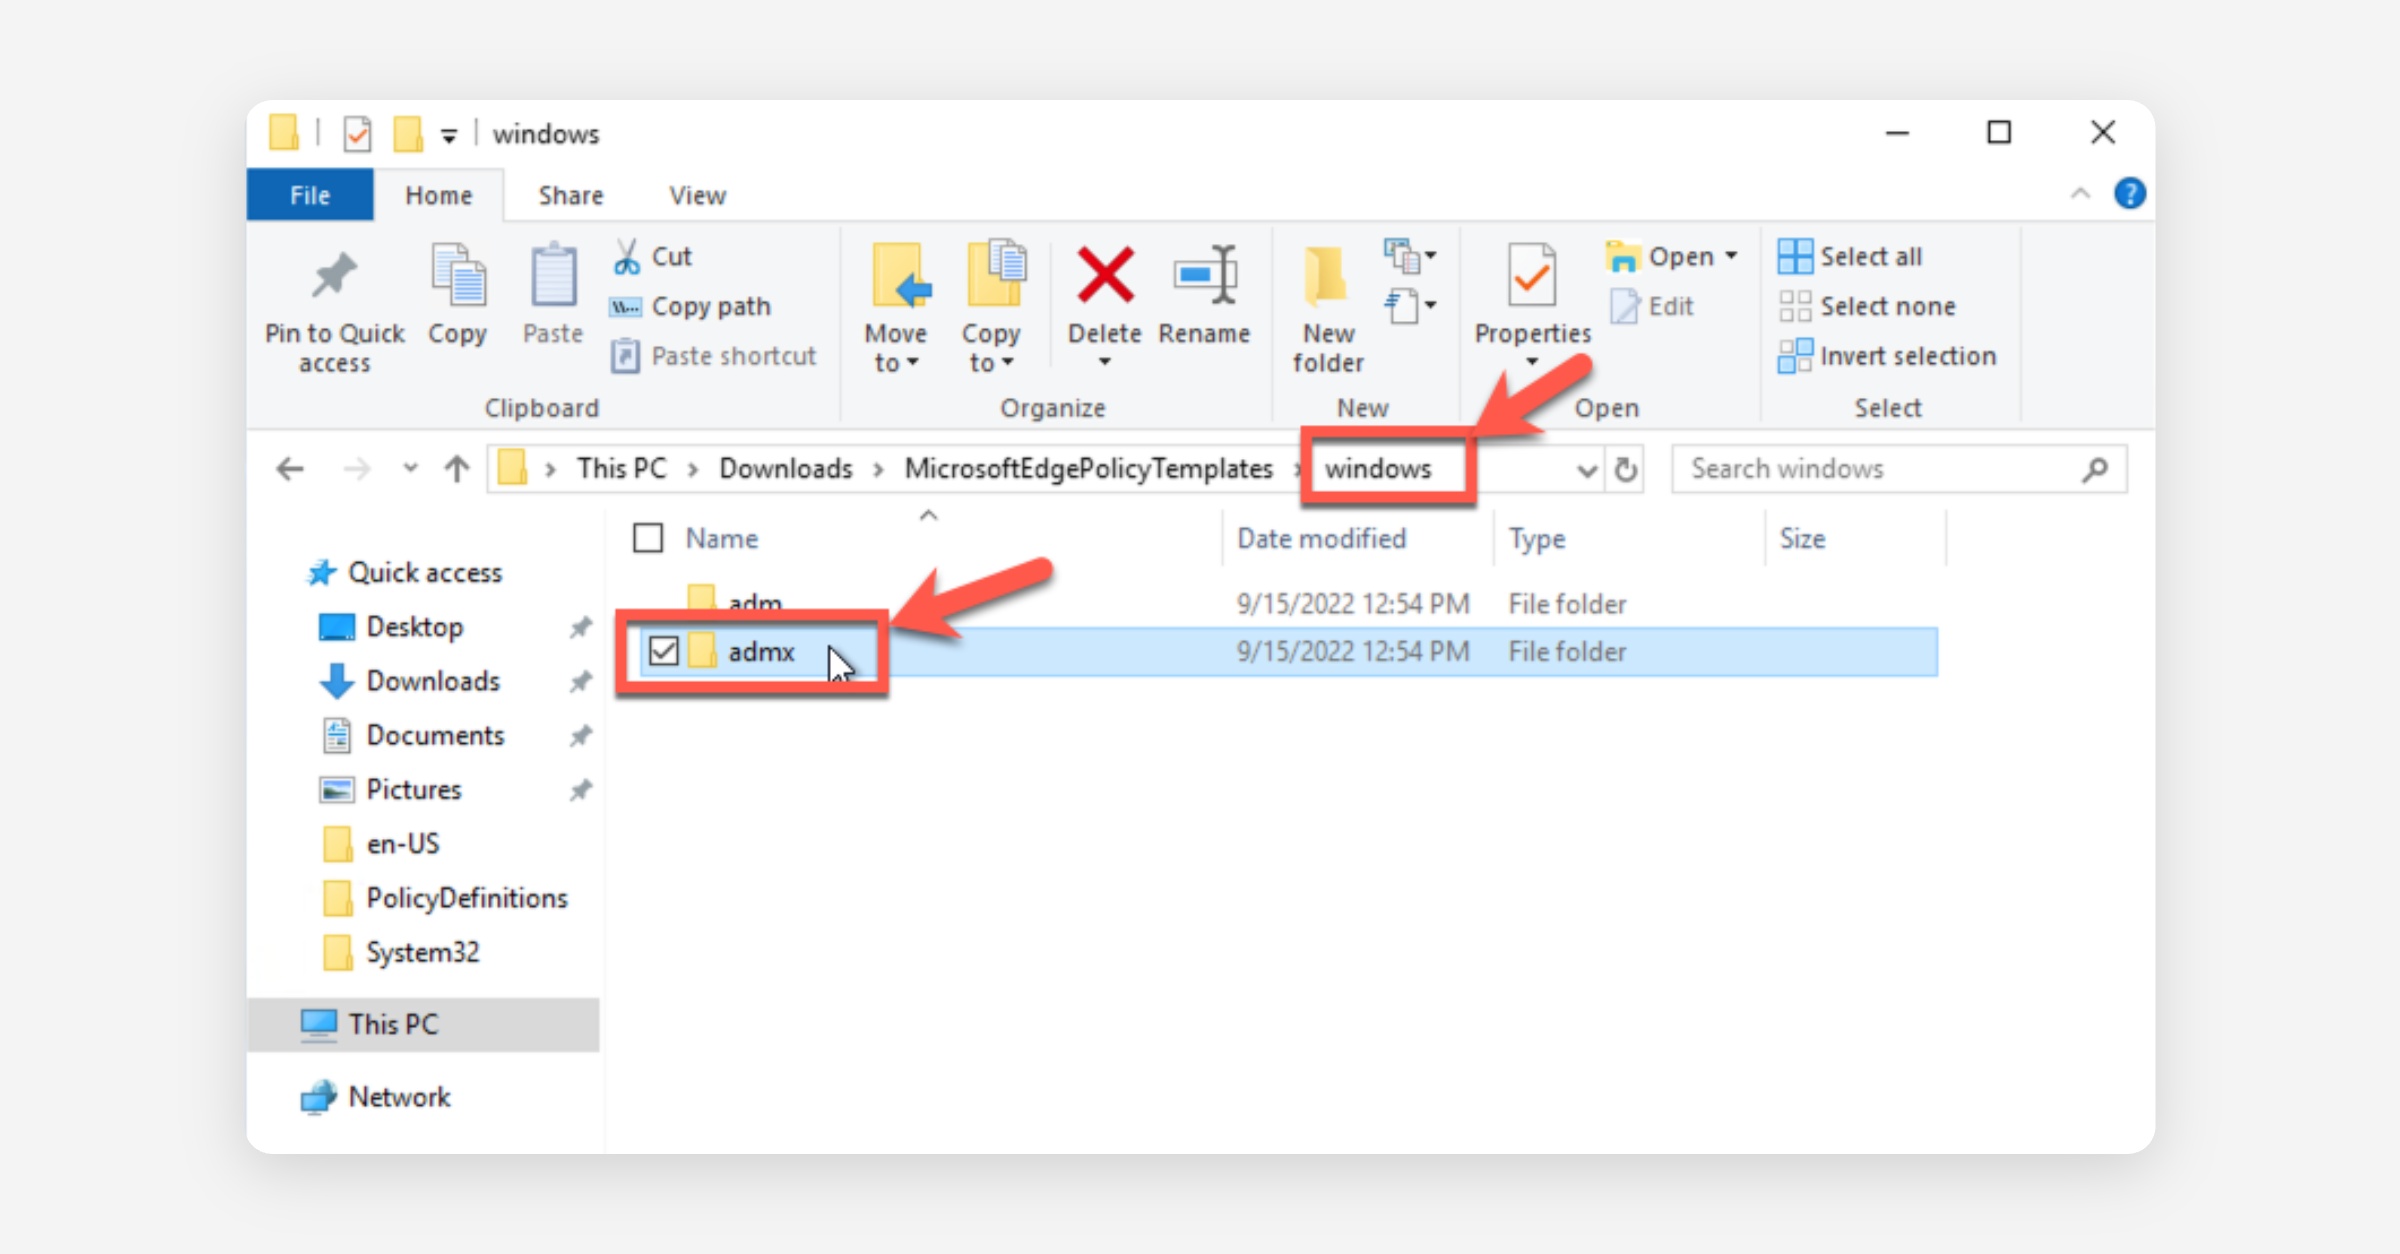Expand the address bar history dropdown
Viewport: 2400px width, 1254px height.
1586,470
